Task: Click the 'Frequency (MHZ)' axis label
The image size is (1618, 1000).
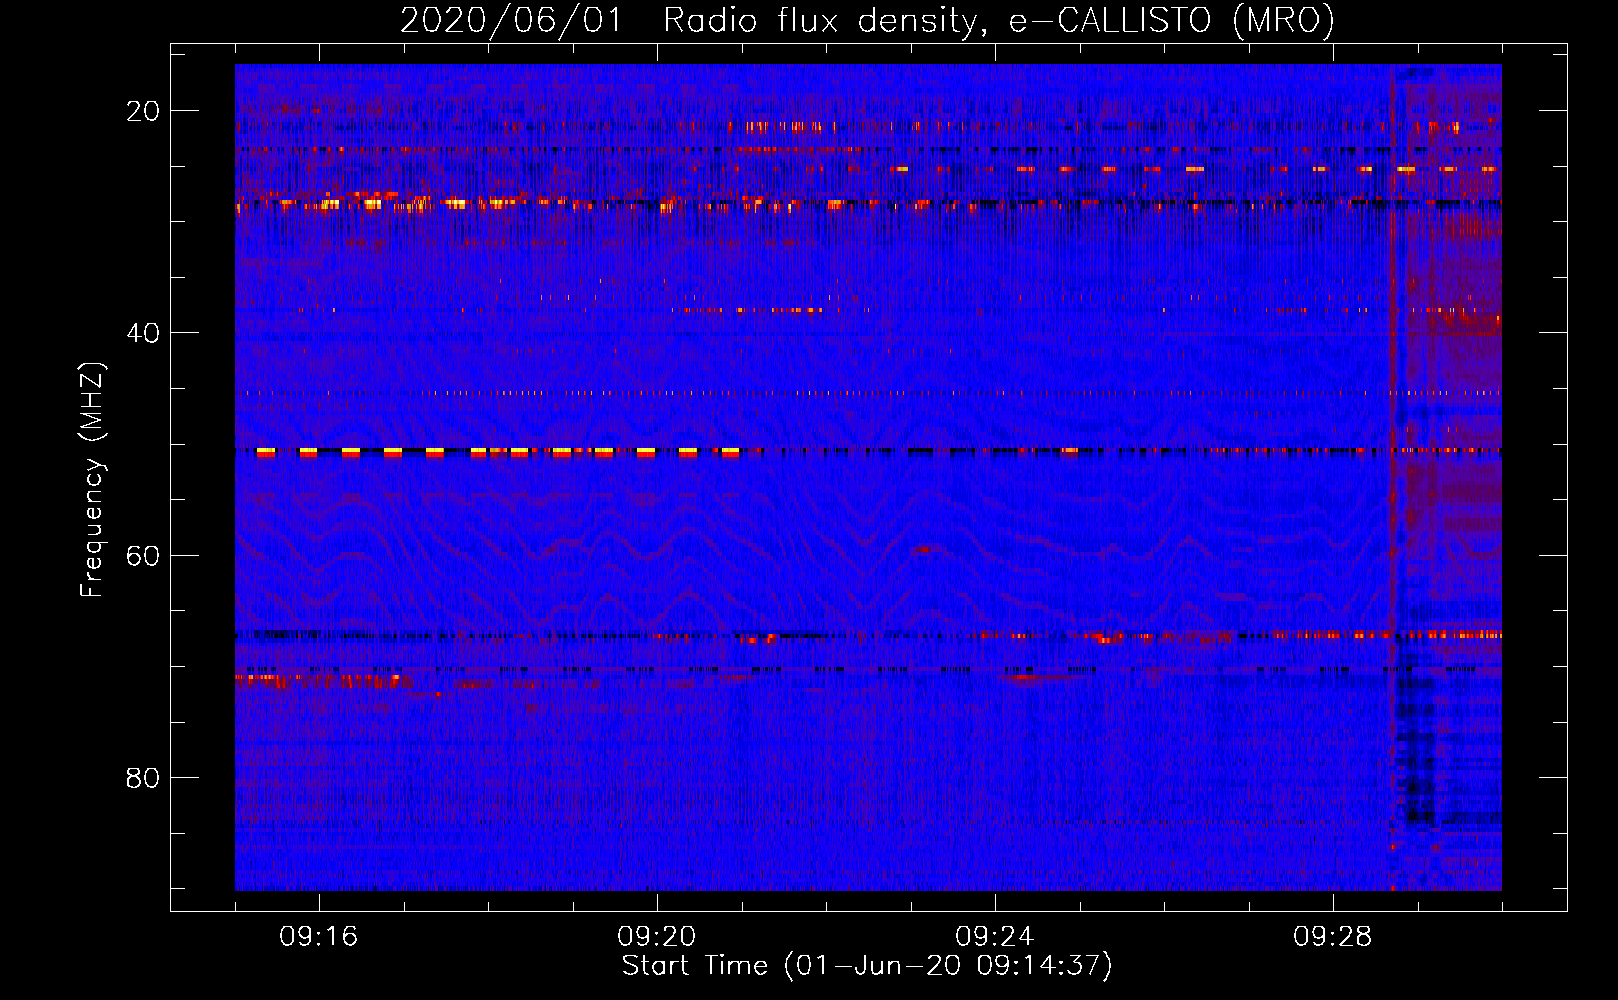Action: coord(92,480)
